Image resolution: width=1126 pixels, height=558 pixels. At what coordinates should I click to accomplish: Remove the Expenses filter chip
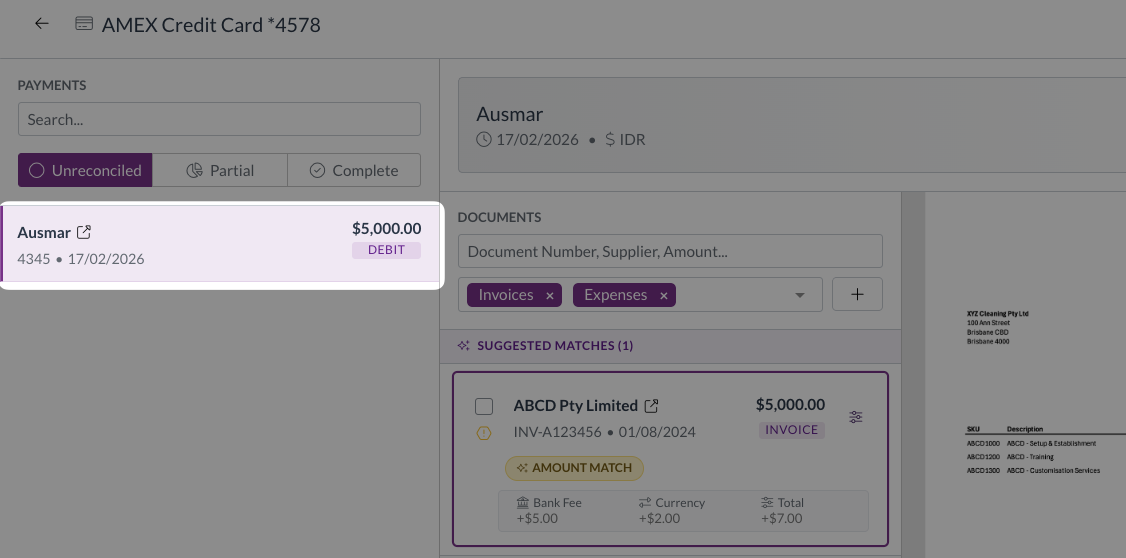click(x=663, y=296)
